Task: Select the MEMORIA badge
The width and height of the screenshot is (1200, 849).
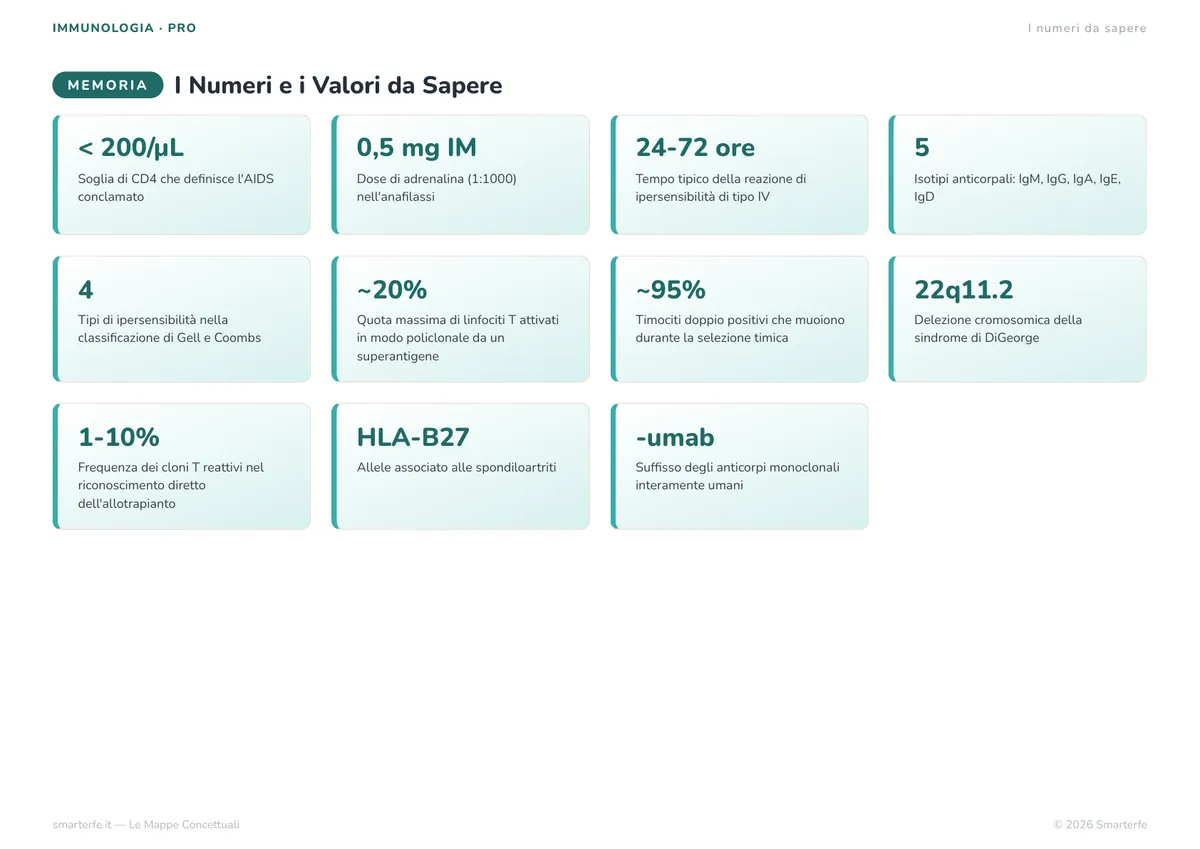Action: tap(107, 85)
